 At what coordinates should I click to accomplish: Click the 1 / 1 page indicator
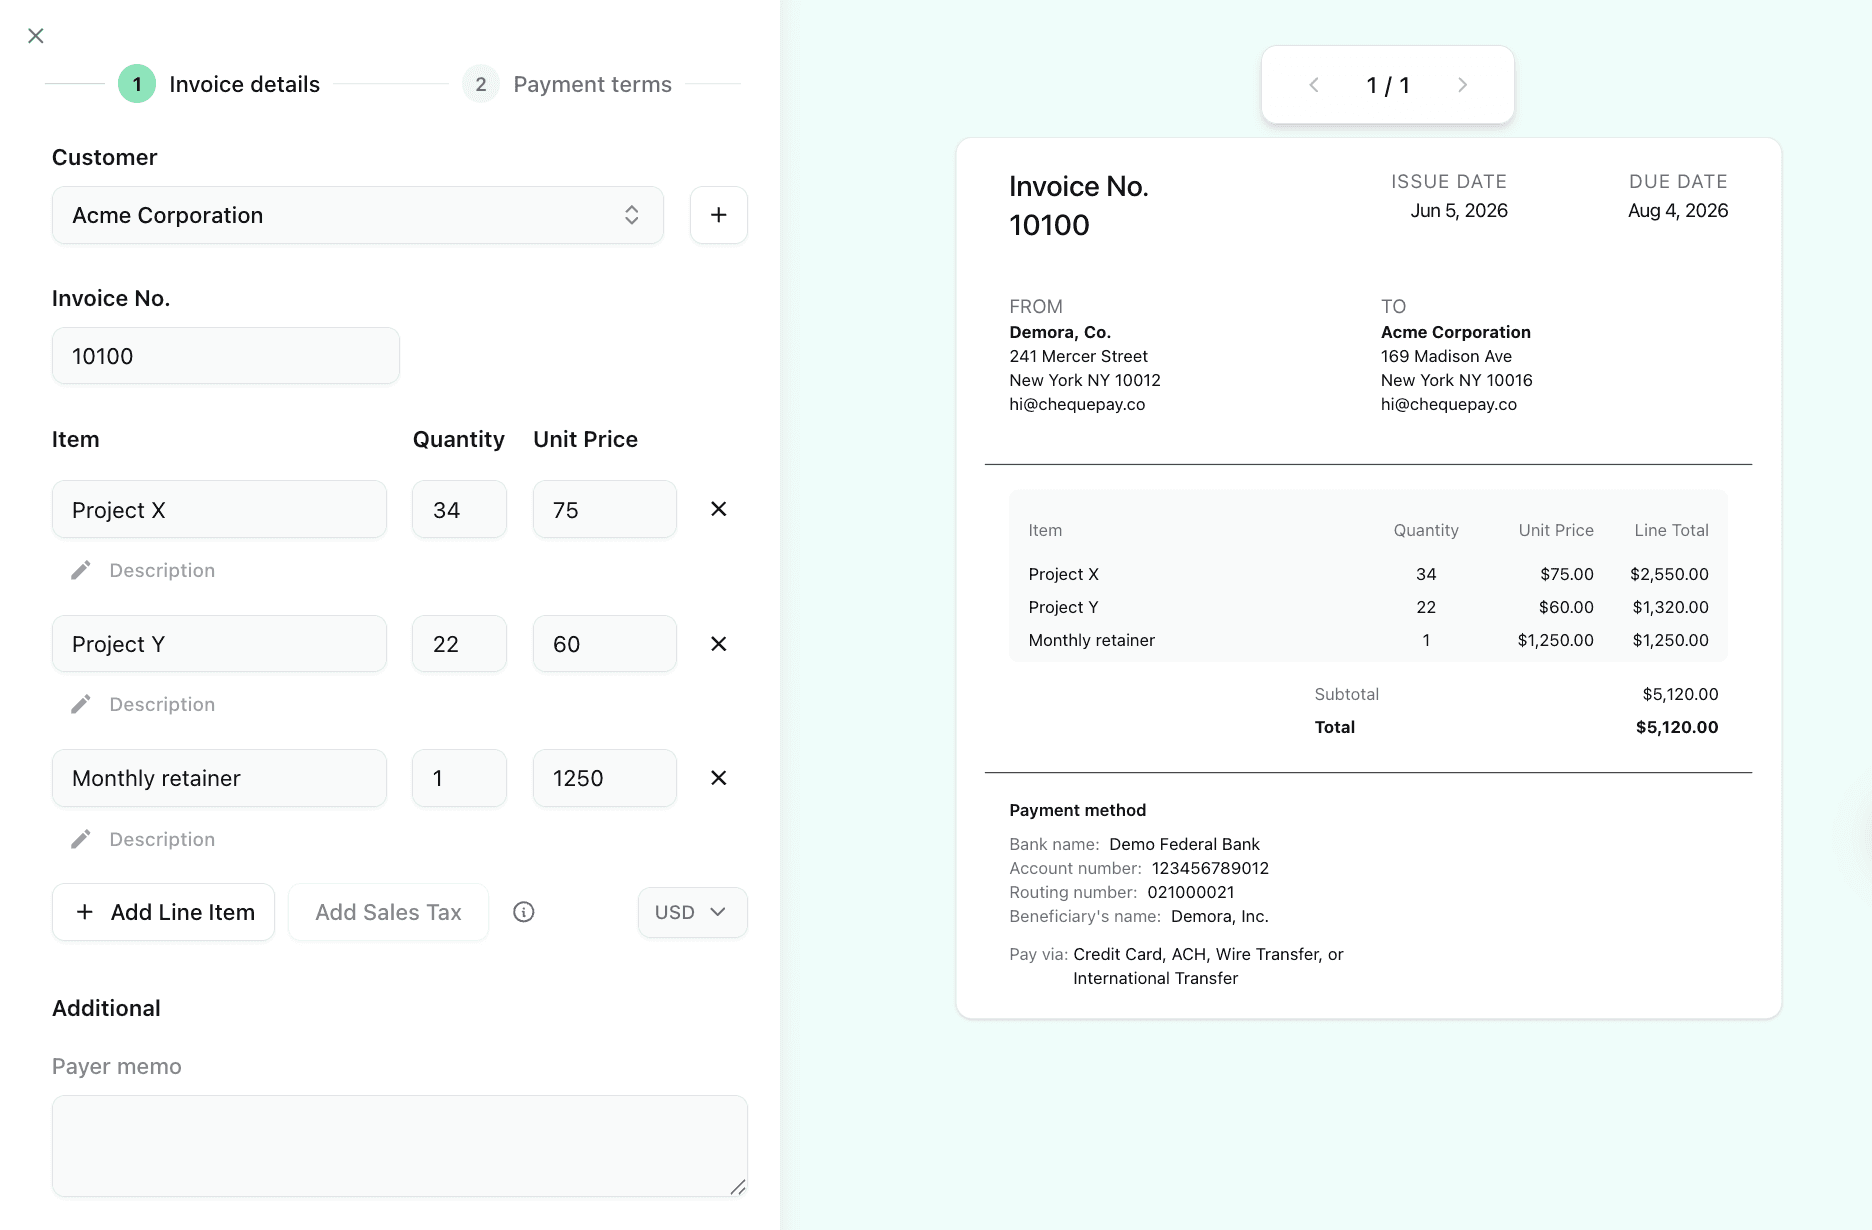[1388, 85]
